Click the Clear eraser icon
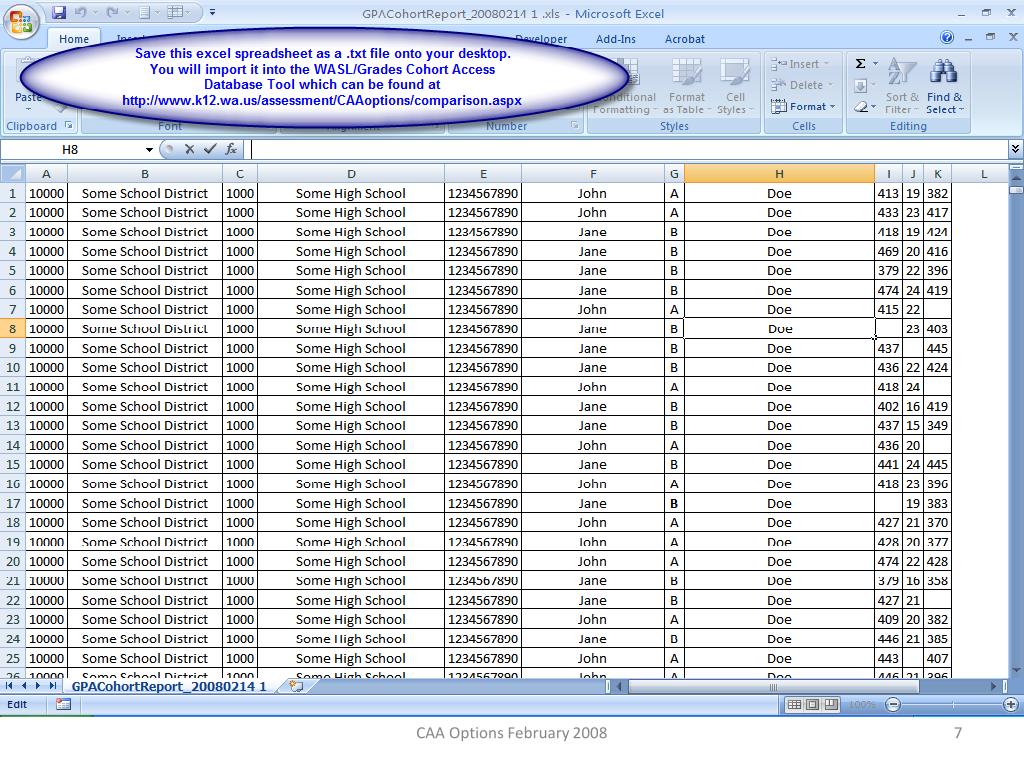This screenshot has width=1024, height=768. pos(861,106)
